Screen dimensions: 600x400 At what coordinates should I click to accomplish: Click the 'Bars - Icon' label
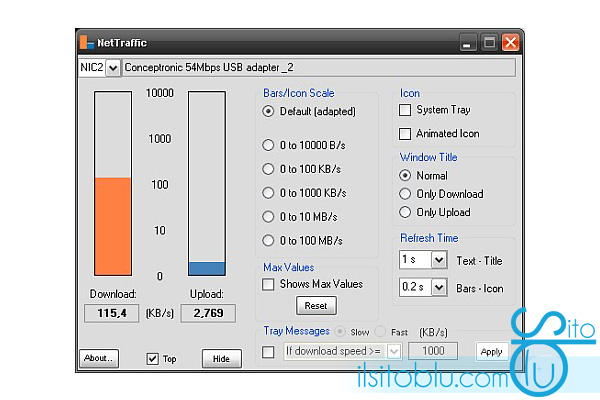(x=479, y=288)
